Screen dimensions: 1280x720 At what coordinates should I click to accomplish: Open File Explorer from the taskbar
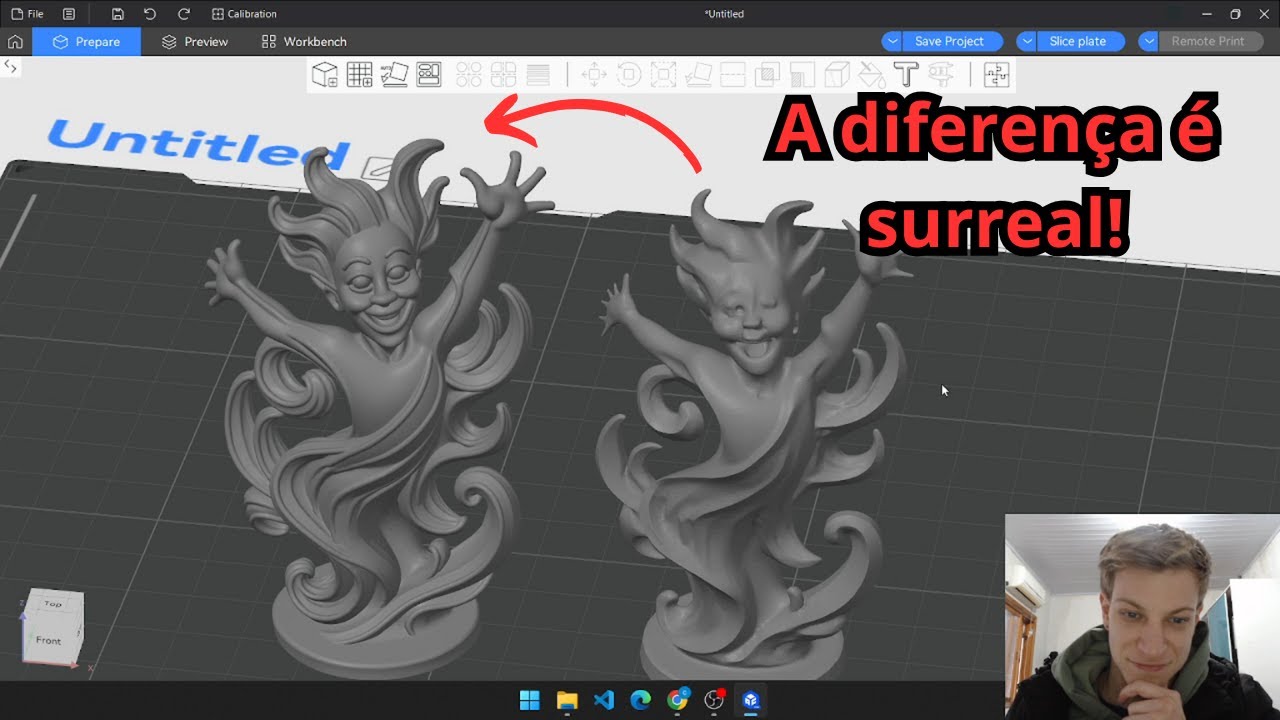[x=567, y=700]
